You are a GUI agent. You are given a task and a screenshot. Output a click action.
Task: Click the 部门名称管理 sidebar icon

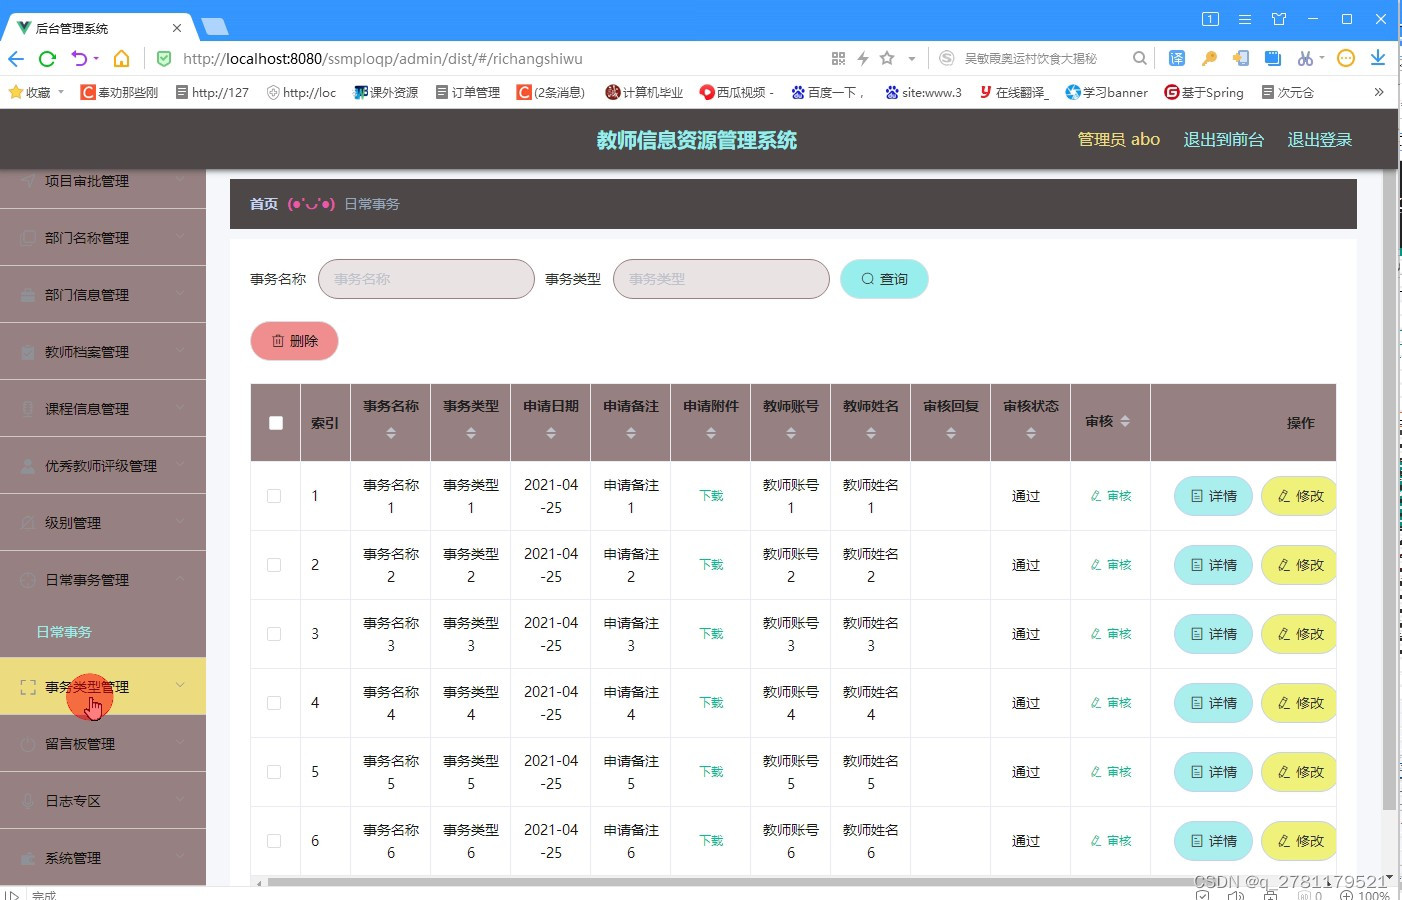click(x=28, y=238)
